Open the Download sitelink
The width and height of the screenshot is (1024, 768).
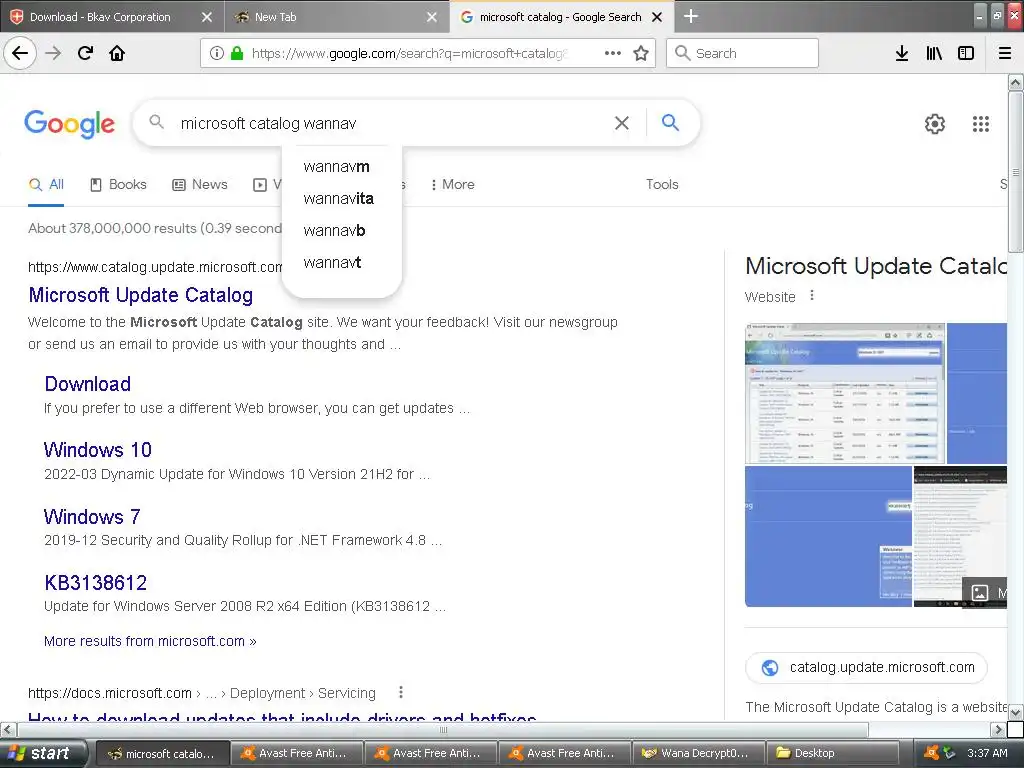[x=88, y=384]
